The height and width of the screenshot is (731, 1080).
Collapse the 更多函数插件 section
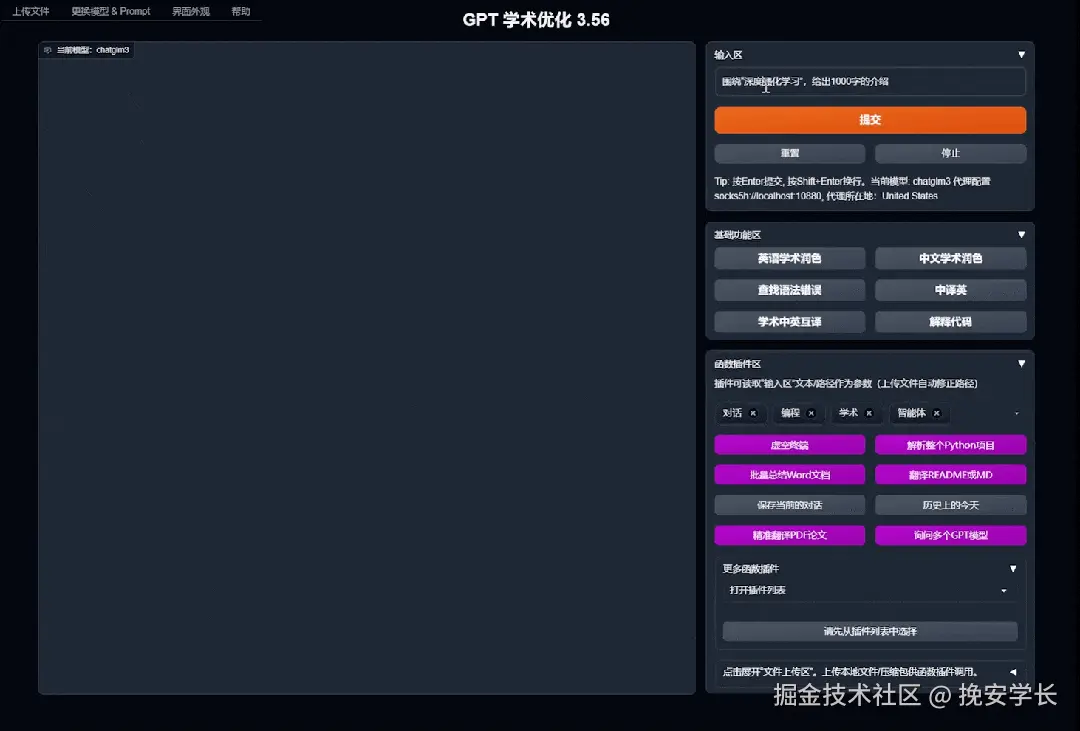click(x=1013, y=568)
